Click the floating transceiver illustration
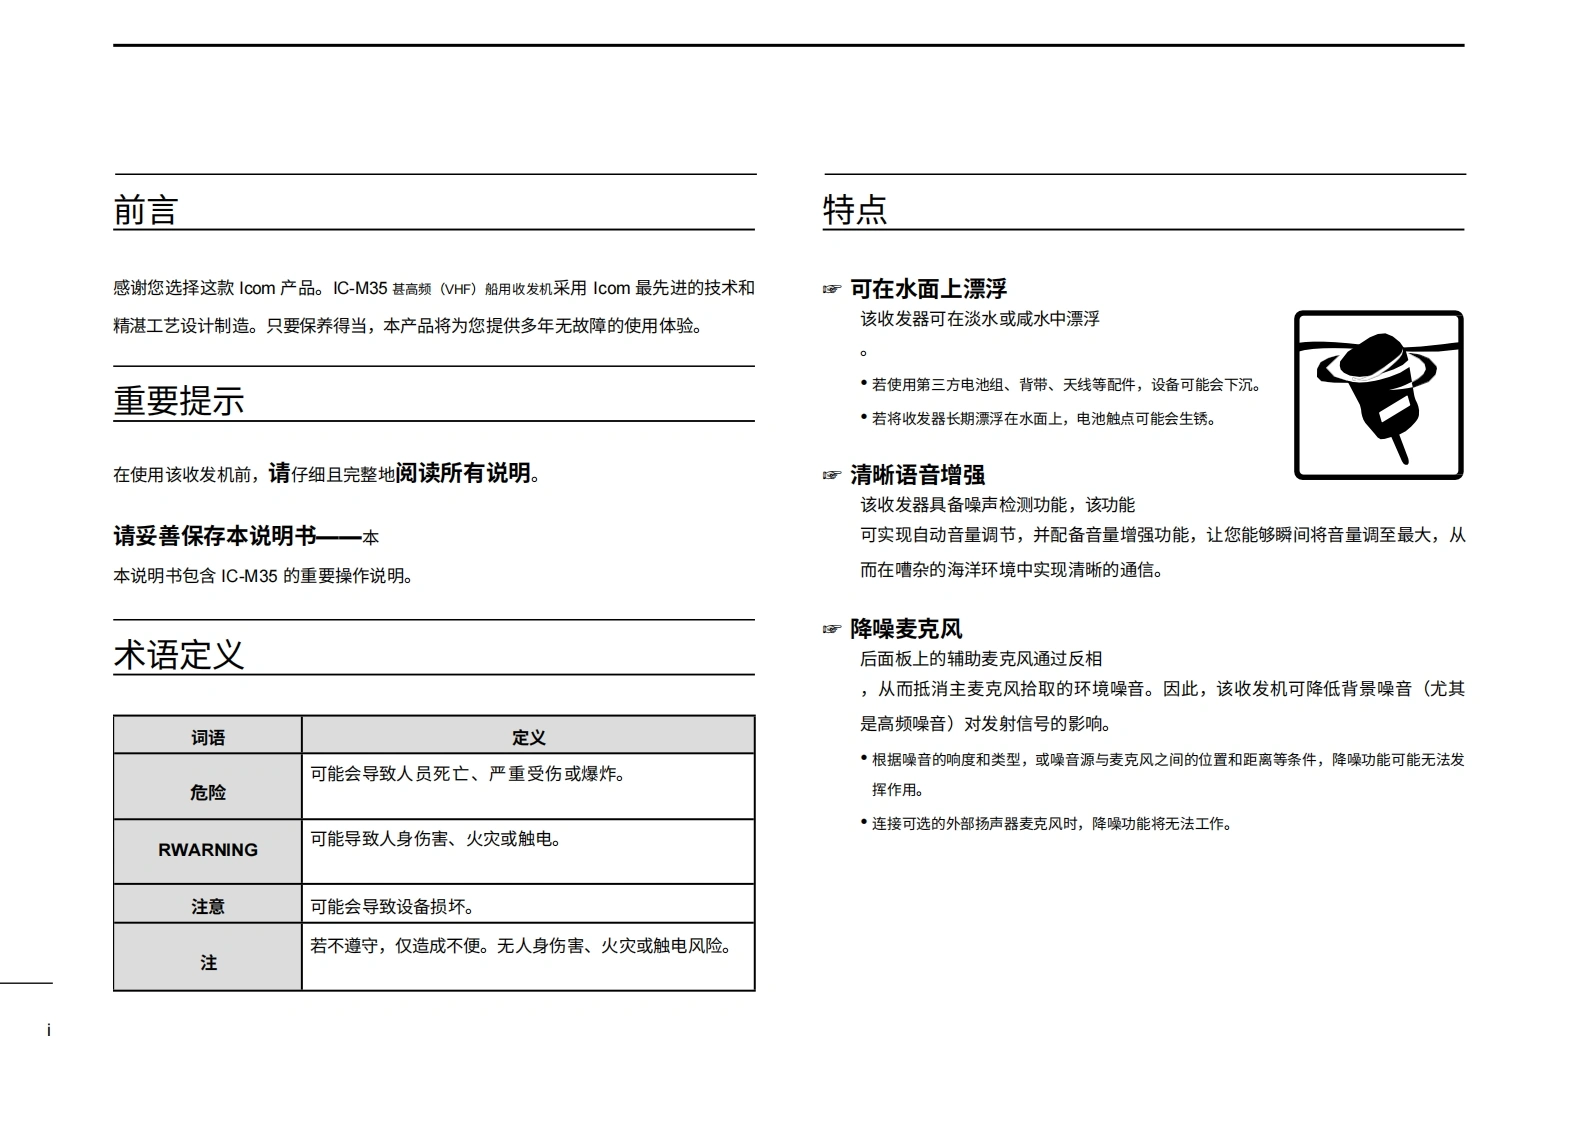This screenshot has height=1122, width=1586. point(1378,395)
